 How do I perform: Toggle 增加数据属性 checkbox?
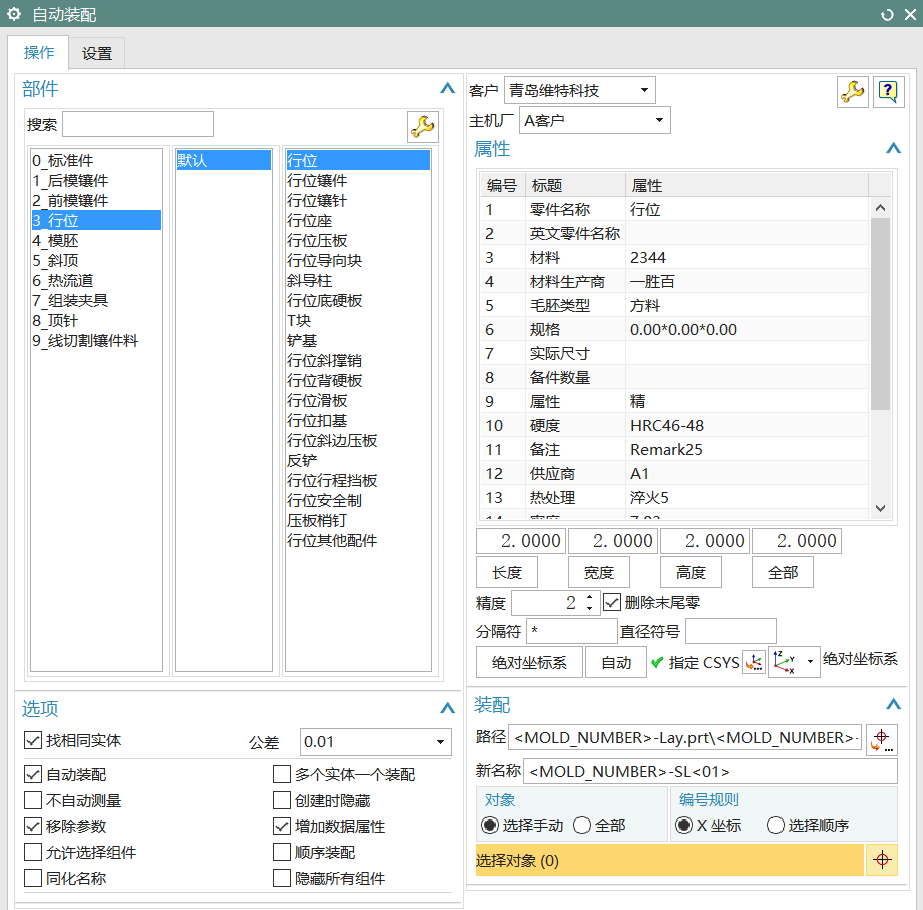282,826
